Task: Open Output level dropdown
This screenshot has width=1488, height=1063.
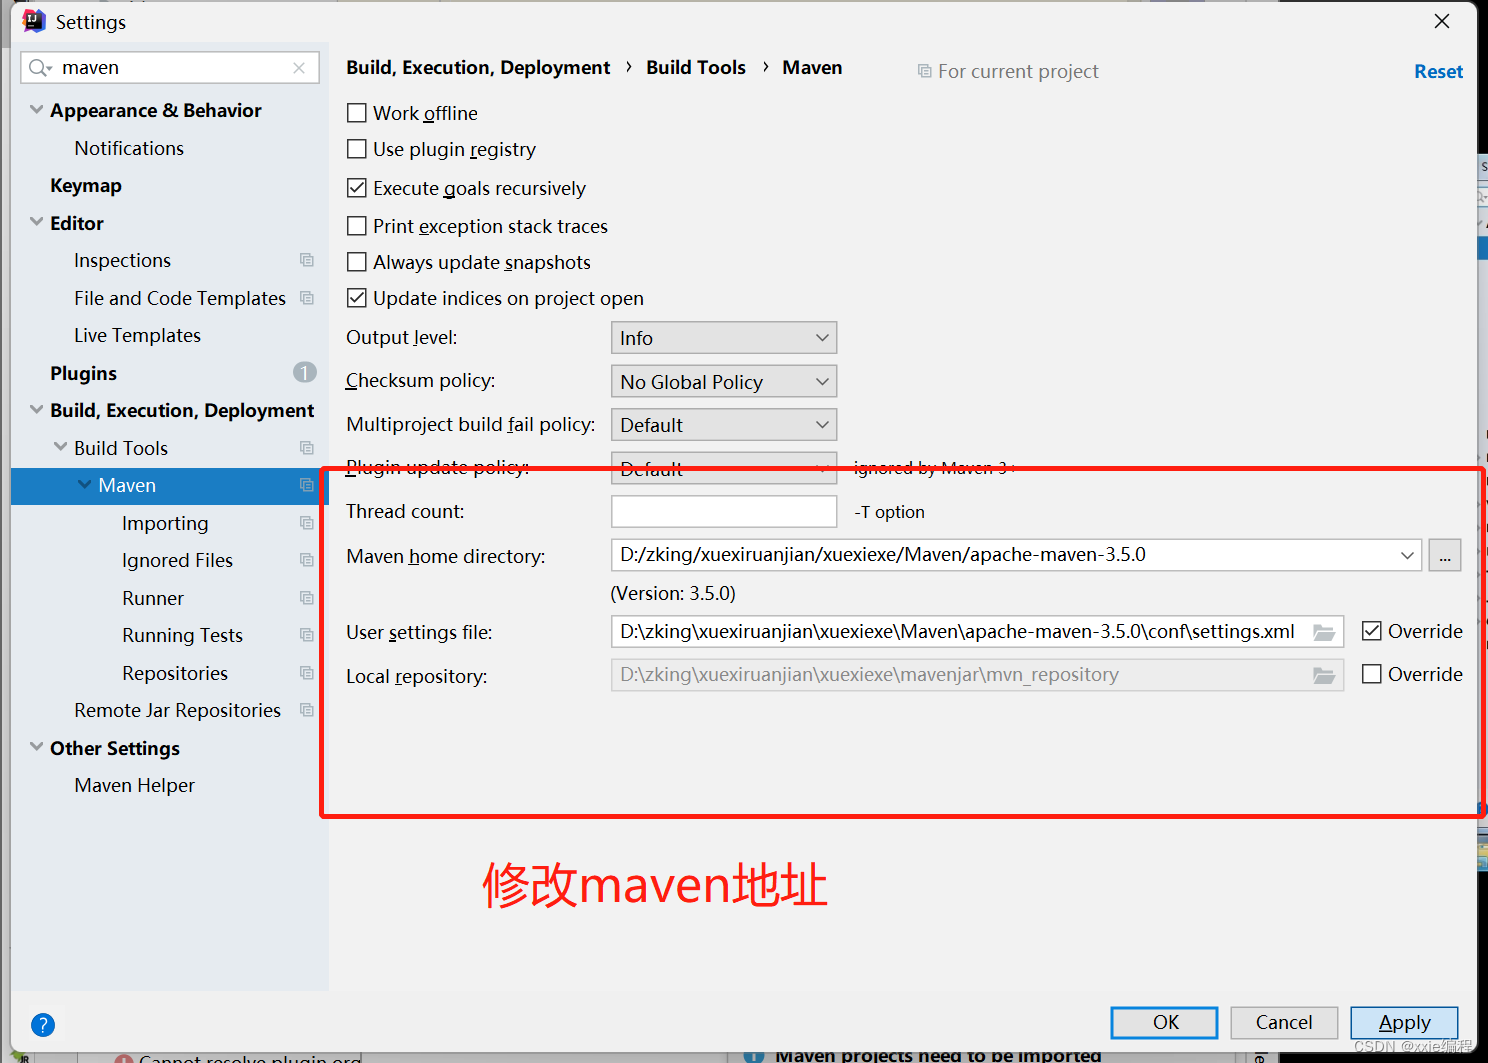Action: point(724,338)
